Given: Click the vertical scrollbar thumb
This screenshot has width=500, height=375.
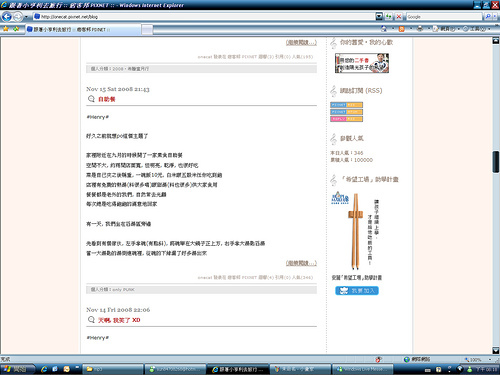Looking at the screenshot, I should [x=496, y=162].
